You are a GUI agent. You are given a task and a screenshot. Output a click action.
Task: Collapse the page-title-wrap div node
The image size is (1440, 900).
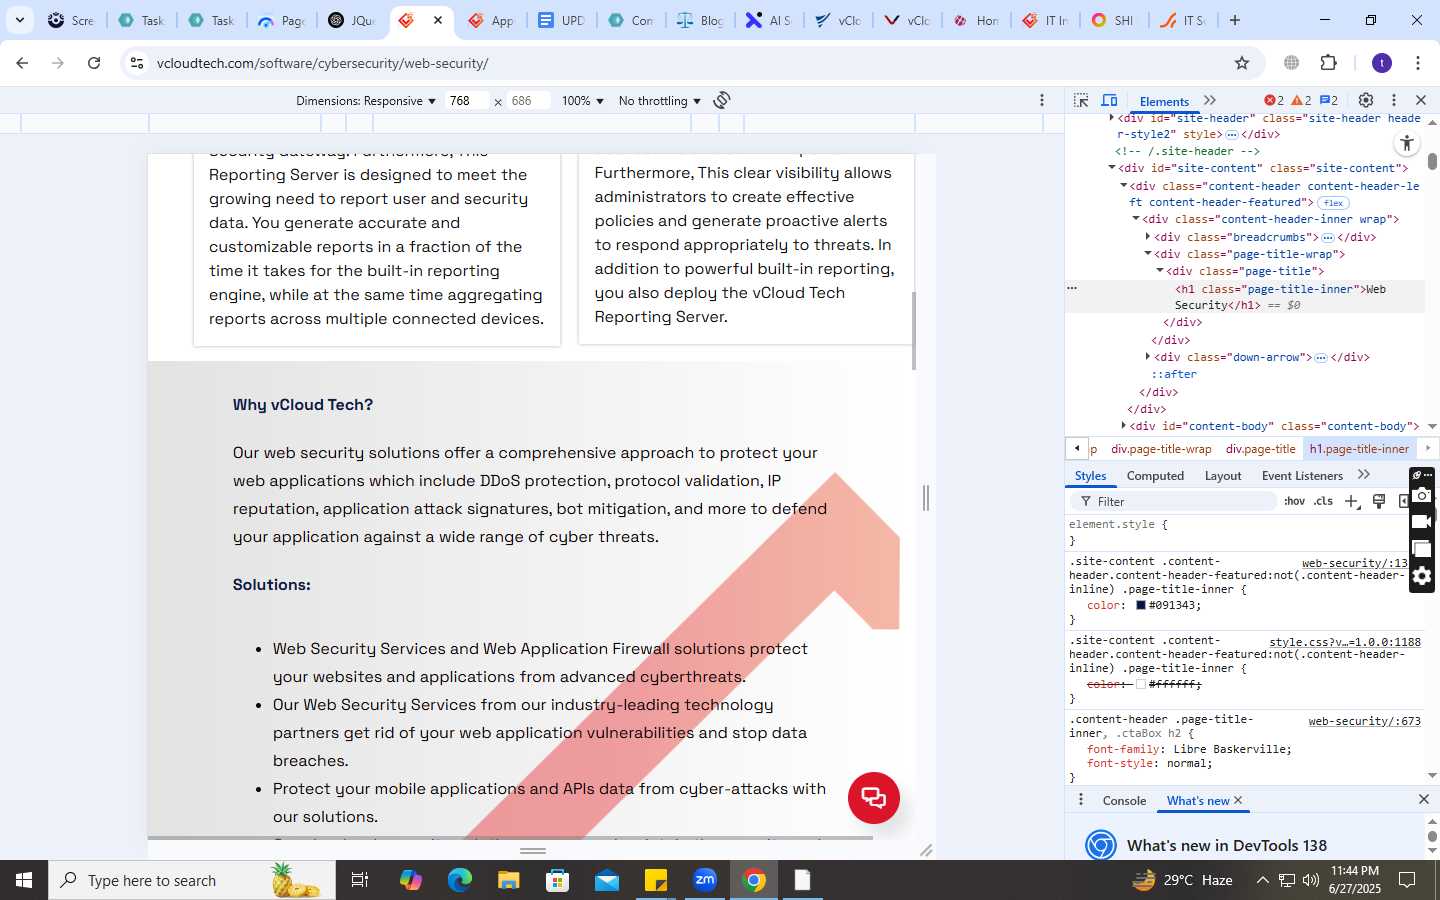tap(1148, 254)
